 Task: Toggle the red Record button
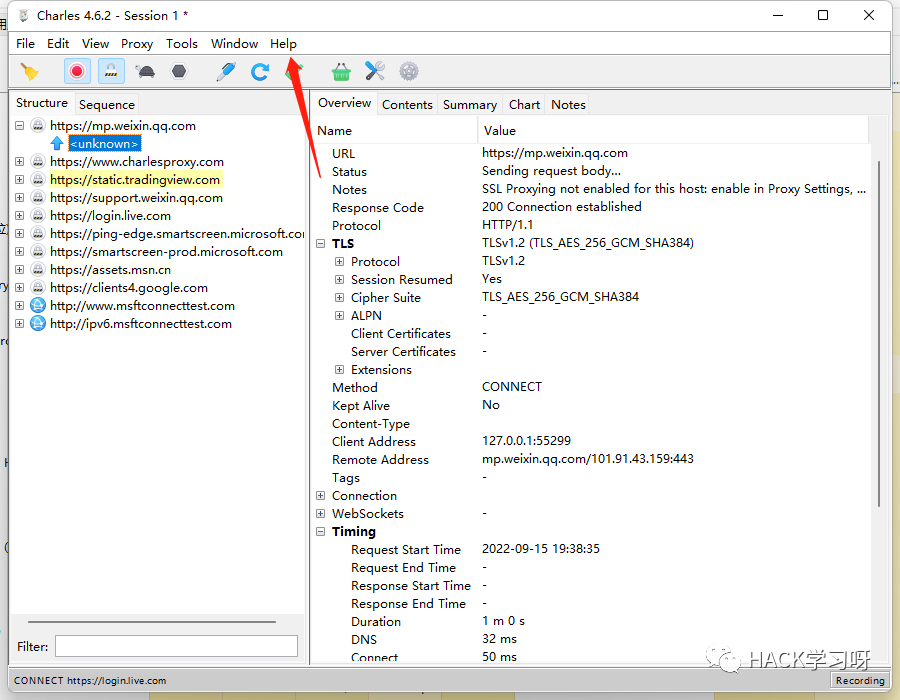tap(77, 72)
